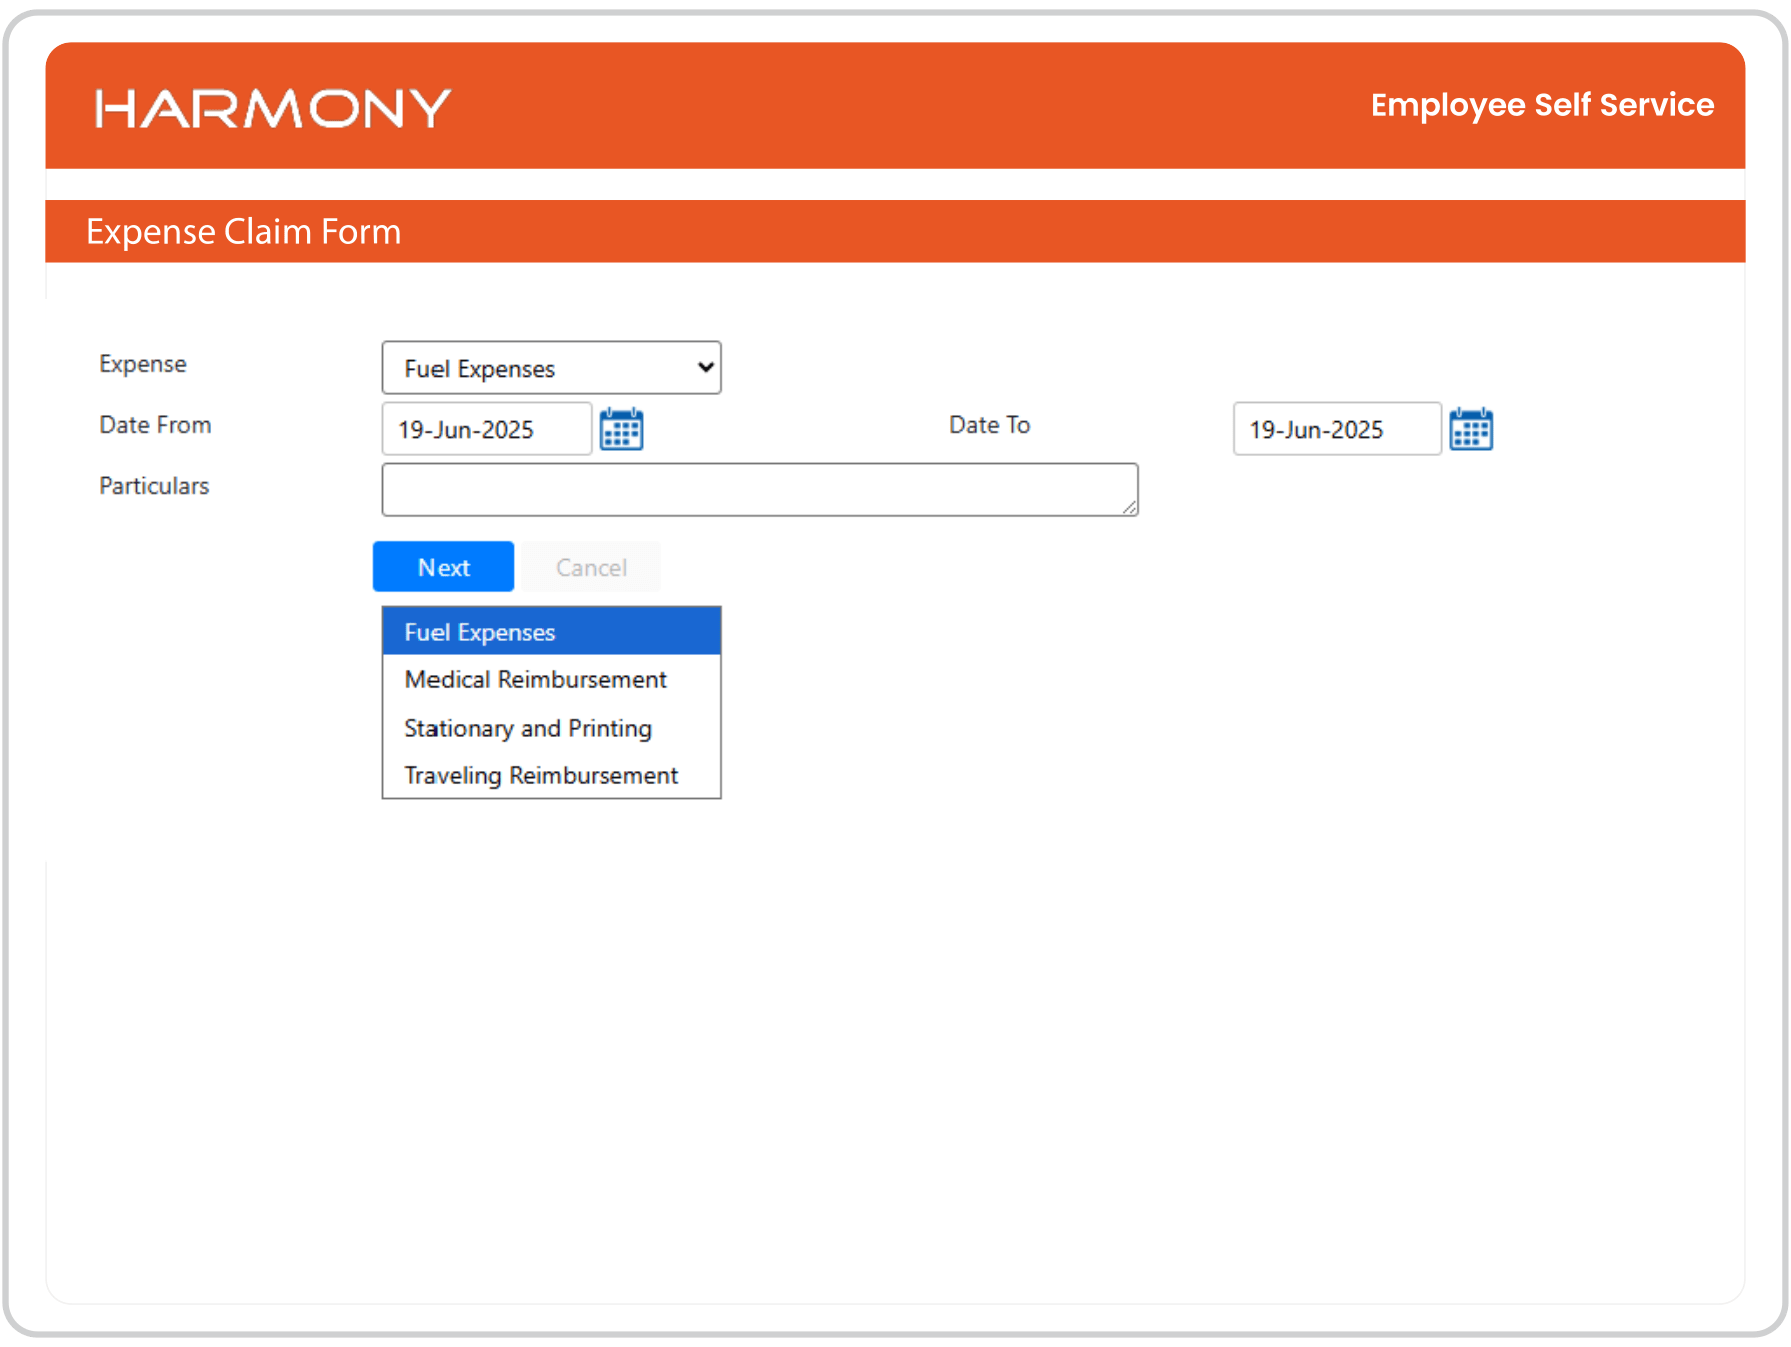The image size is (1791, 1347).
Task: Select Traveling Reimbursement option
Action: coord(551,775)
